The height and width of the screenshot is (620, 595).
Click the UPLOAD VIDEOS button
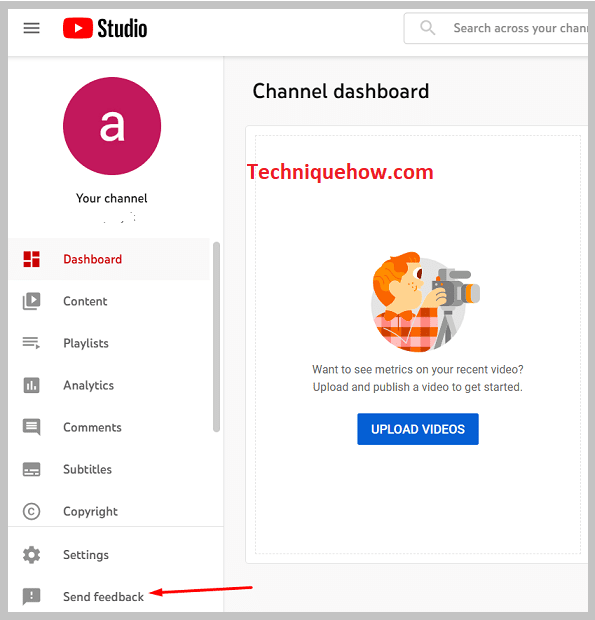click(x=418, y=429)
